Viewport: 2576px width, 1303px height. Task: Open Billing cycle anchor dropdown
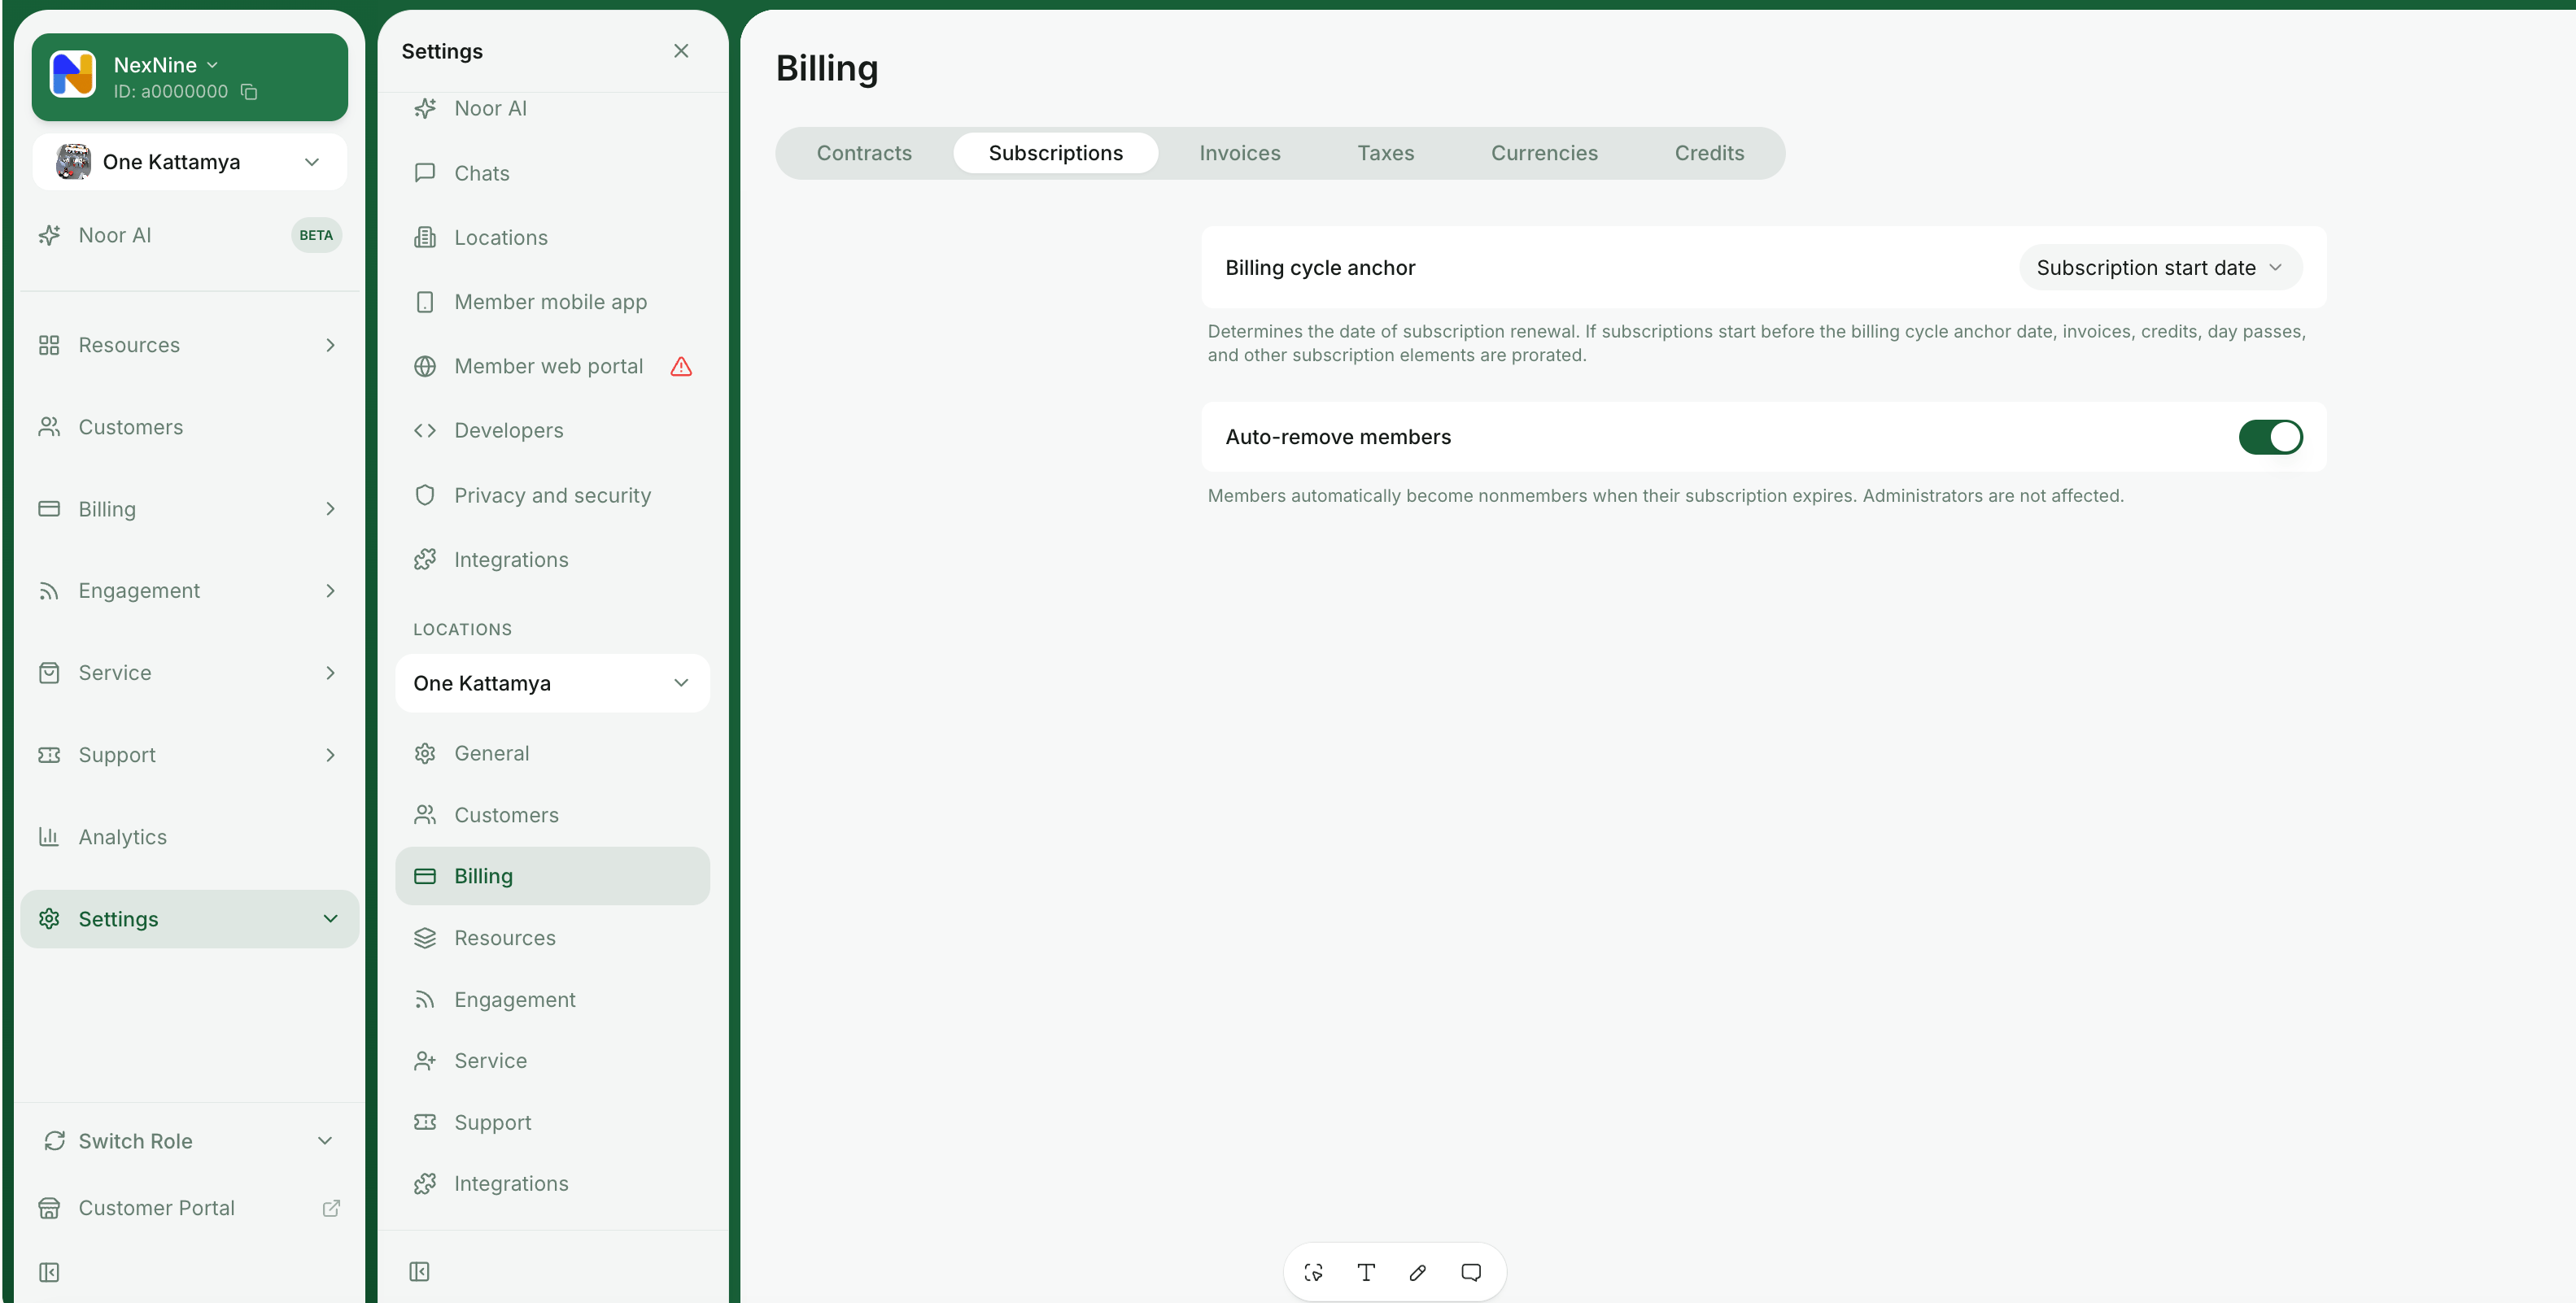(x=2160, y=268)
